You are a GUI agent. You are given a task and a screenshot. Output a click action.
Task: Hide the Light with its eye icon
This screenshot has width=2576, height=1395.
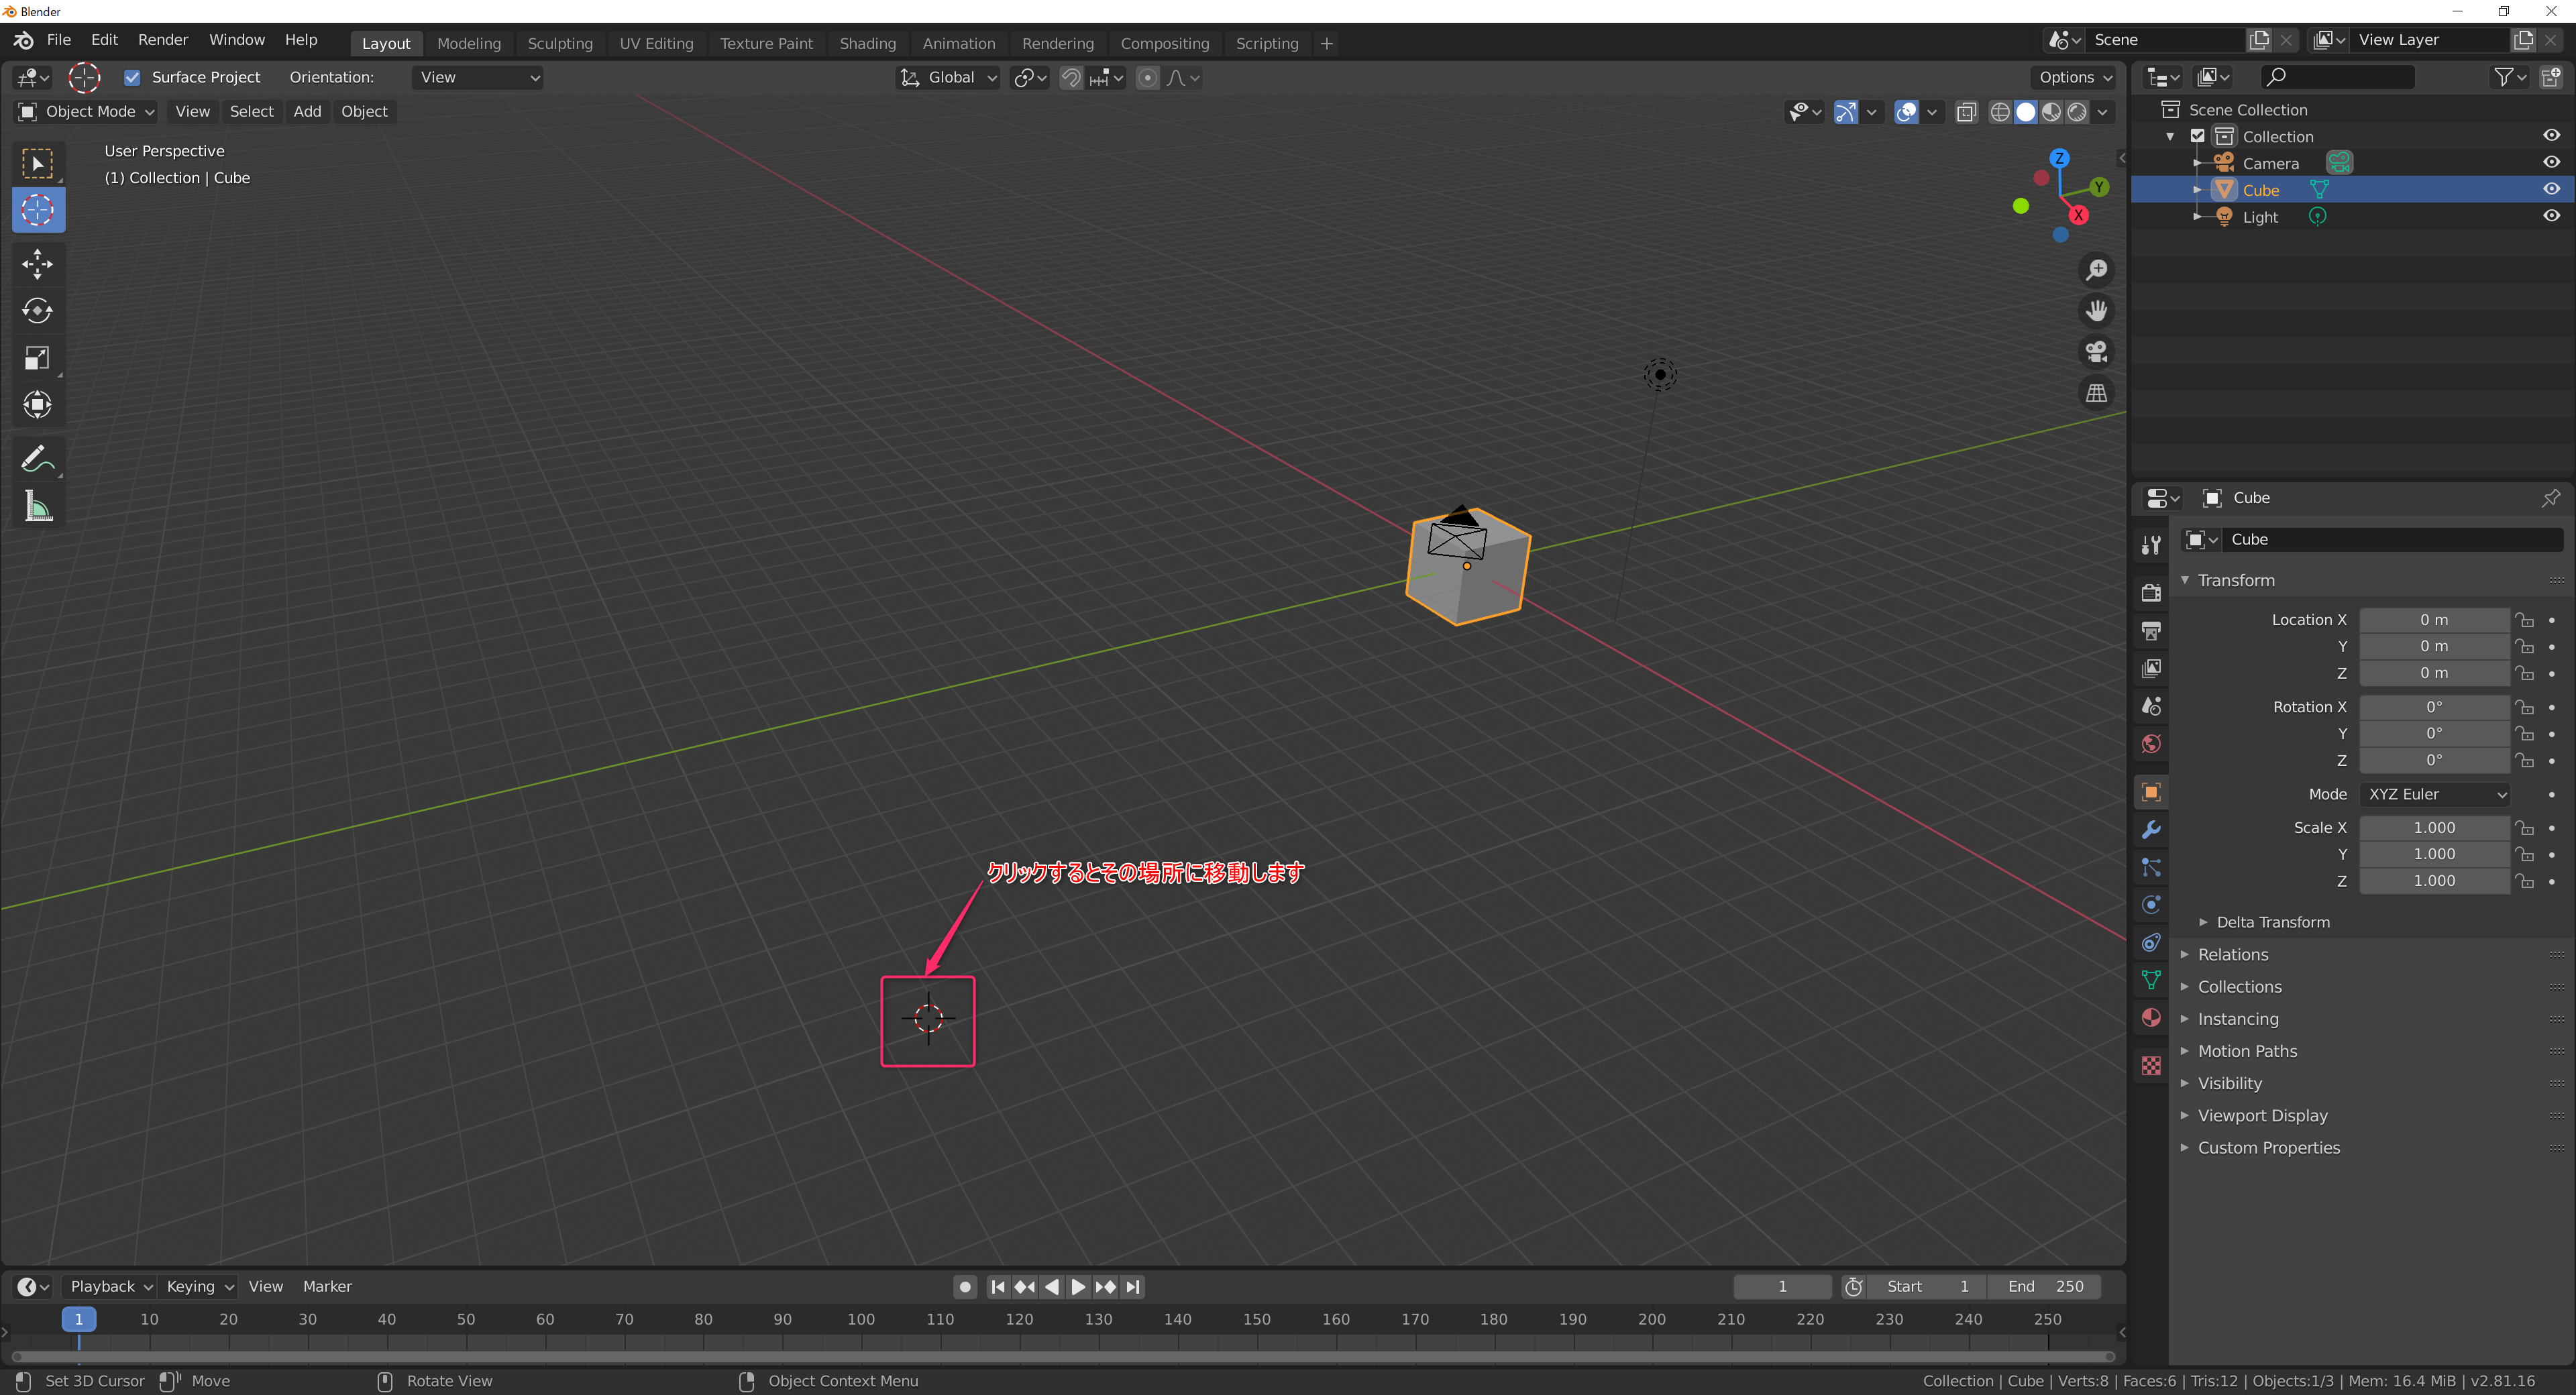tap(2551, 216)
